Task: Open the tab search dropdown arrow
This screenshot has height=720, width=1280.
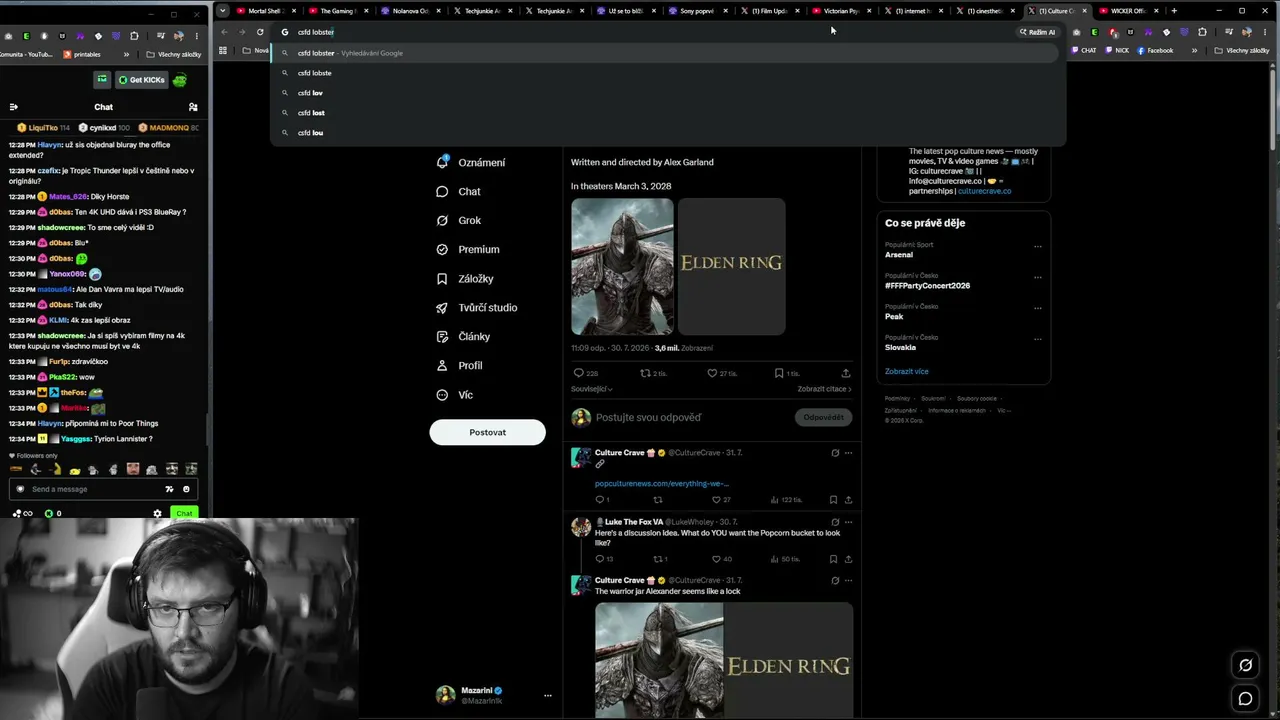Action: pyautogui.click(x=222, y=11)
